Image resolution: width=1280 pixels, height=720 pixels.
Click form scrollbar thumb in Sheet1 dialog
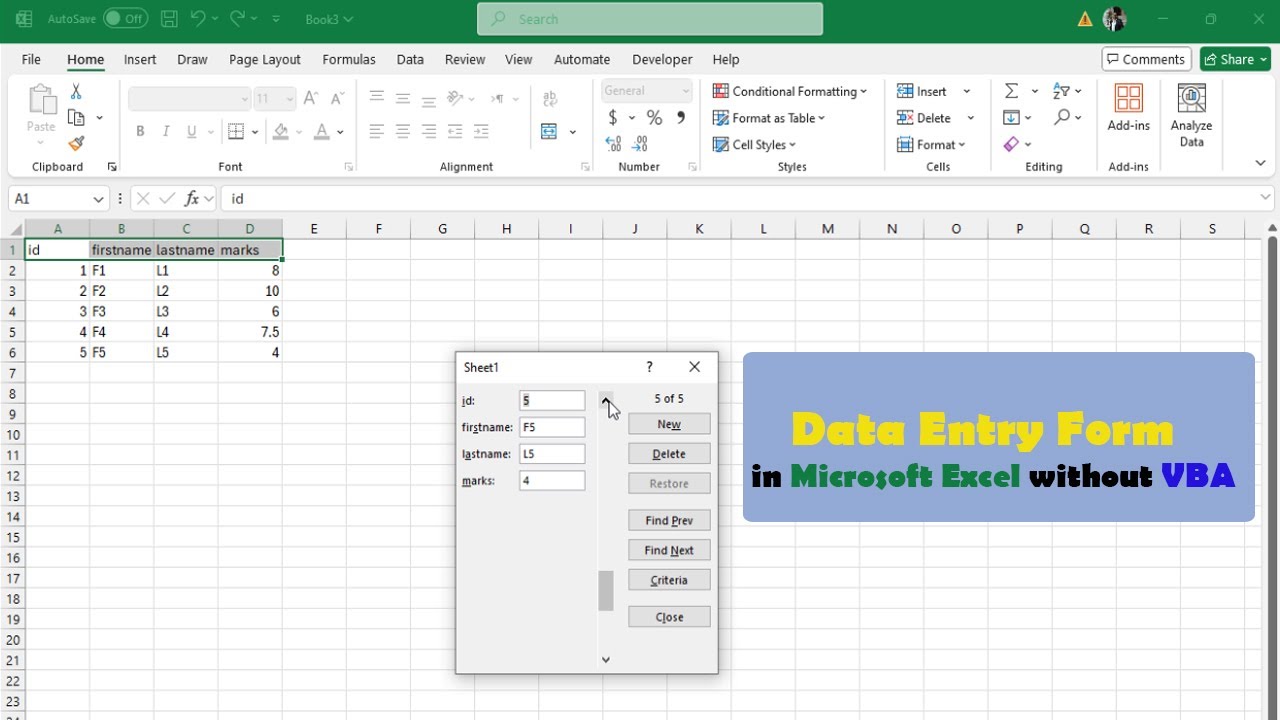pyautogui.click(x=605, y=590)
